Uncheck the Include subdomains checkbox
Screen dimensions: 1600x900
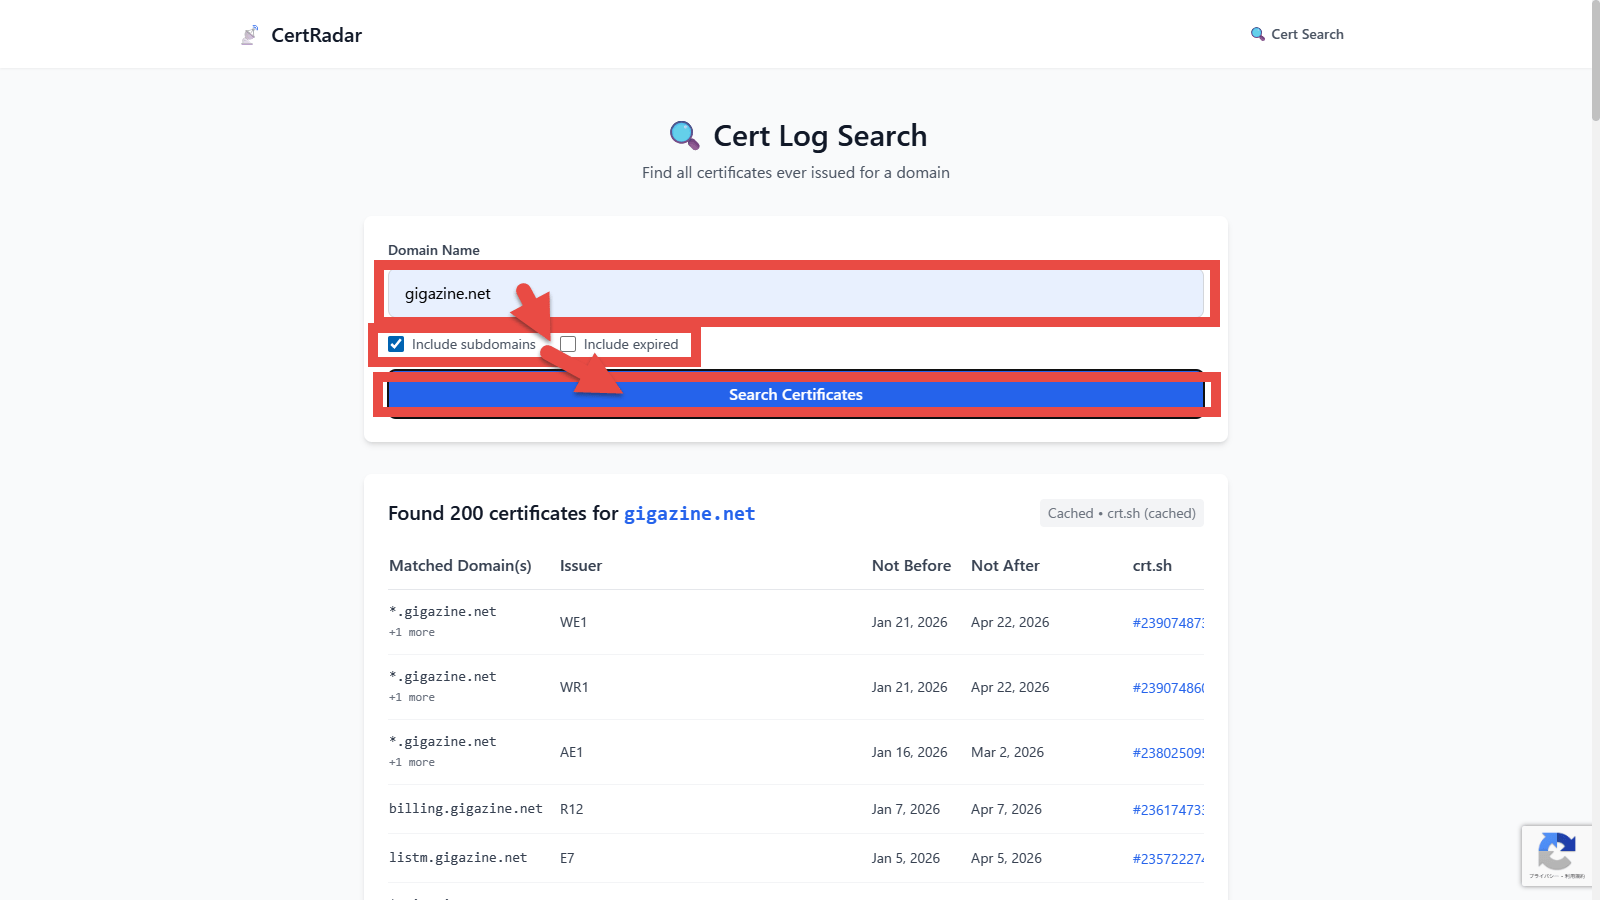point(396,344)
